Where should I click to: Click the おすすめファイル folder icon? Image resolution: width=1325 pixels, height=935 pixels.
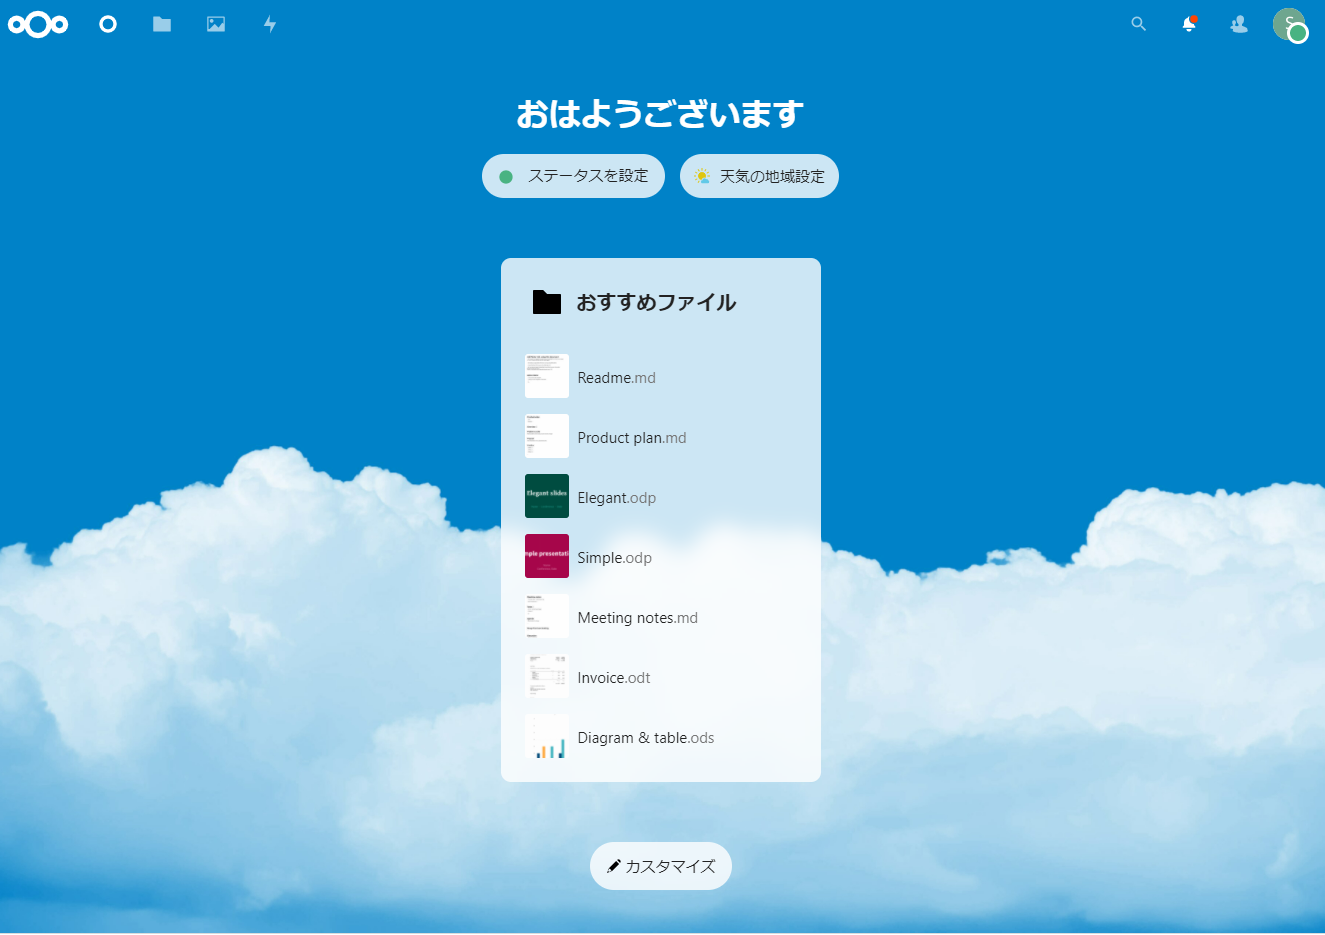[547, 302]
